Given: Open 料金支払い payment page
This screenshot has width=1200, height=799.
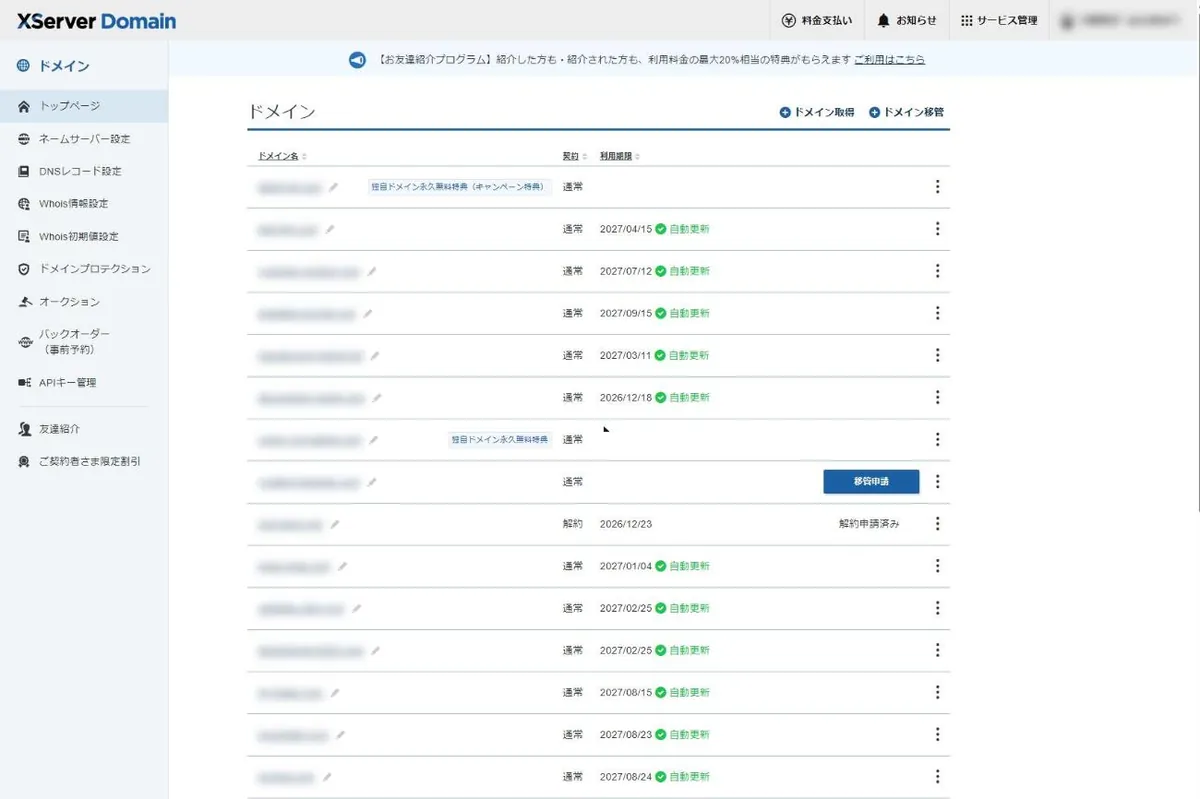Looking at the screenshot, I should coord(816,20).
